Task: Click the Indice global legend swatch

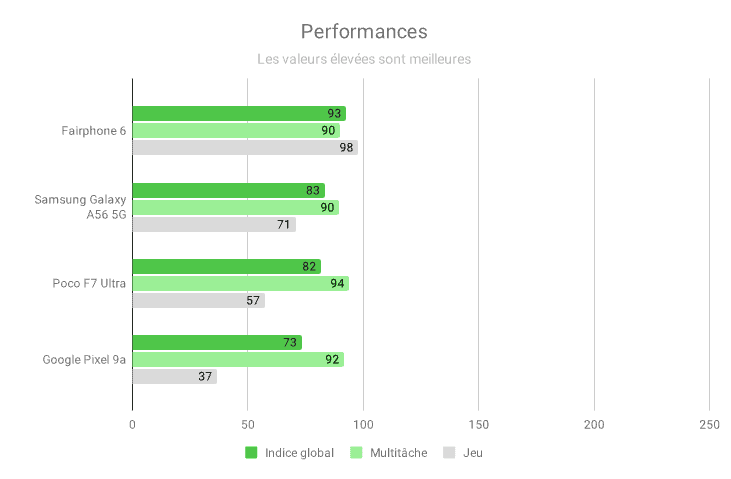Action: [252, 453]
